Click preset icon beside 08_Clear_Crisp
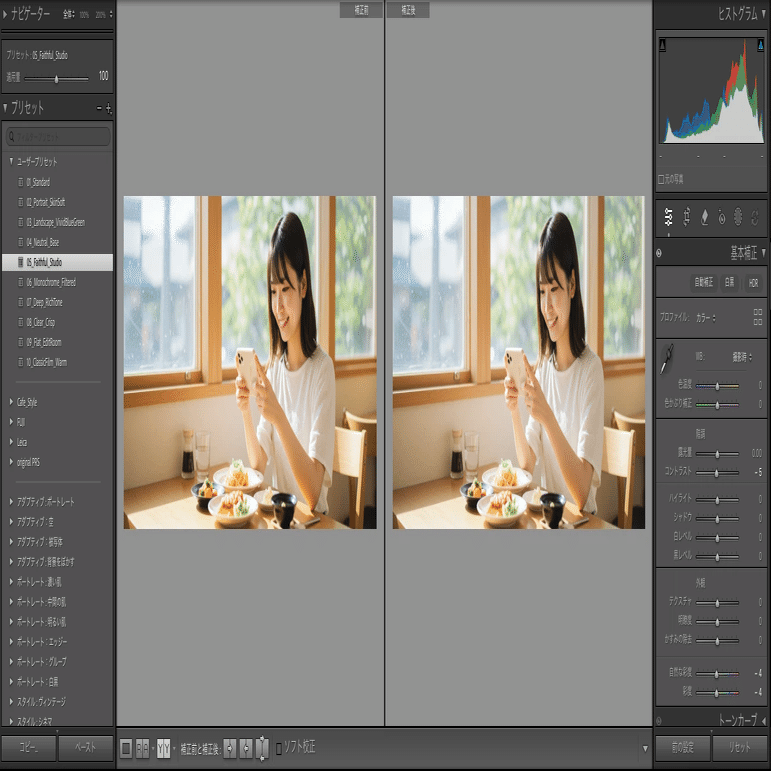Image resolution: width=771 pixels, height=771 pixels. coord(21,323)
